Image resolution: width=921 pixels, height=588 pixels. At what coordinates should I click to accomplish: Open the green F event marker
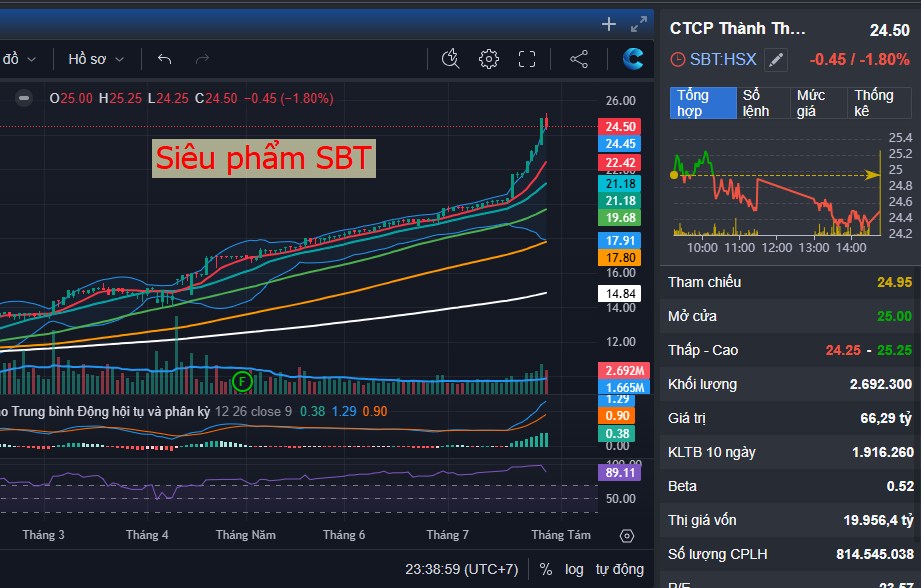242,381
